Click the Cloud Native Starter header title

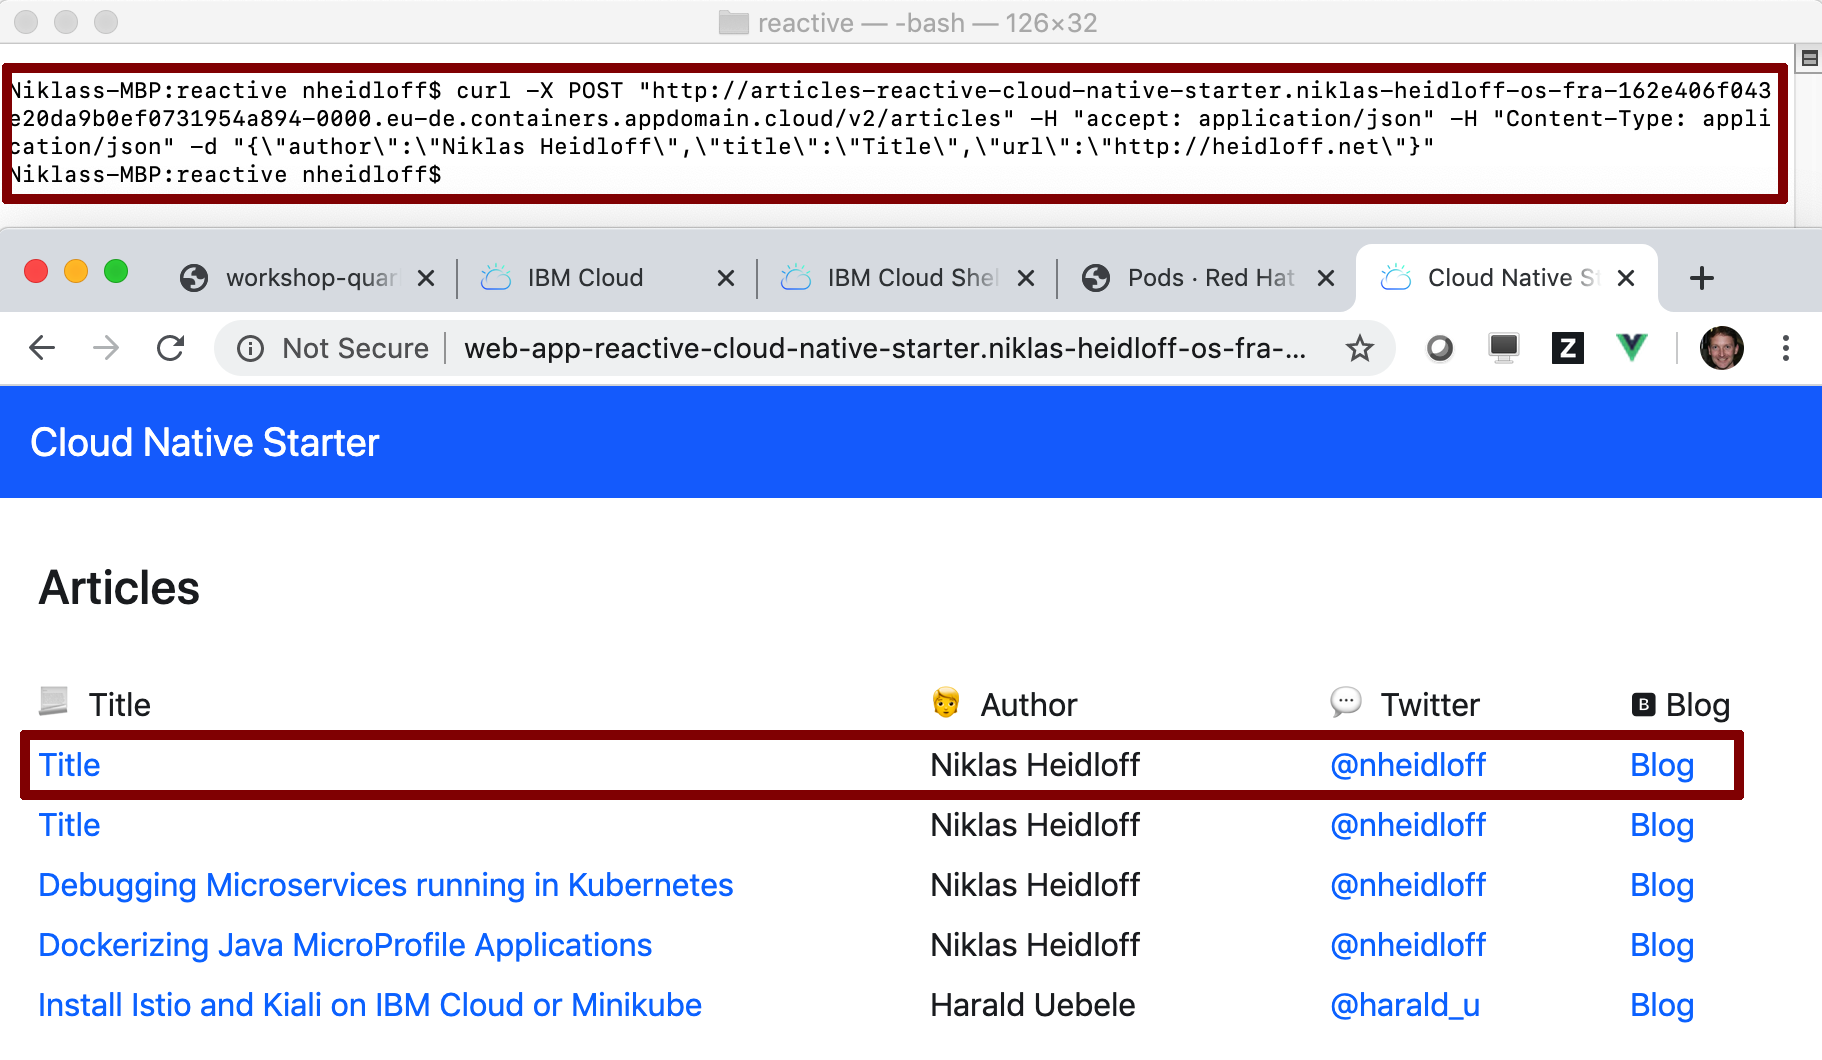coord(205,443)
